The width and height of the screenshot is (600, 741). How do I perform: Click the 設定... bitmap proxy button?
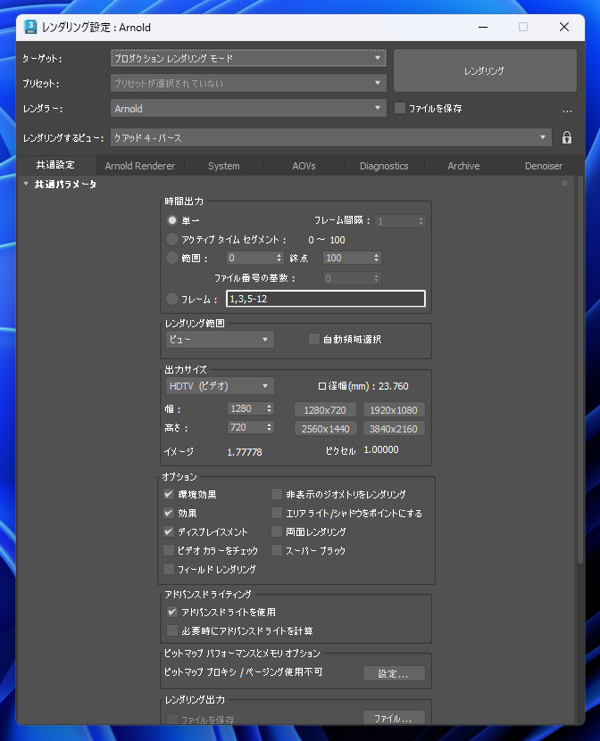tap(394, 673)
